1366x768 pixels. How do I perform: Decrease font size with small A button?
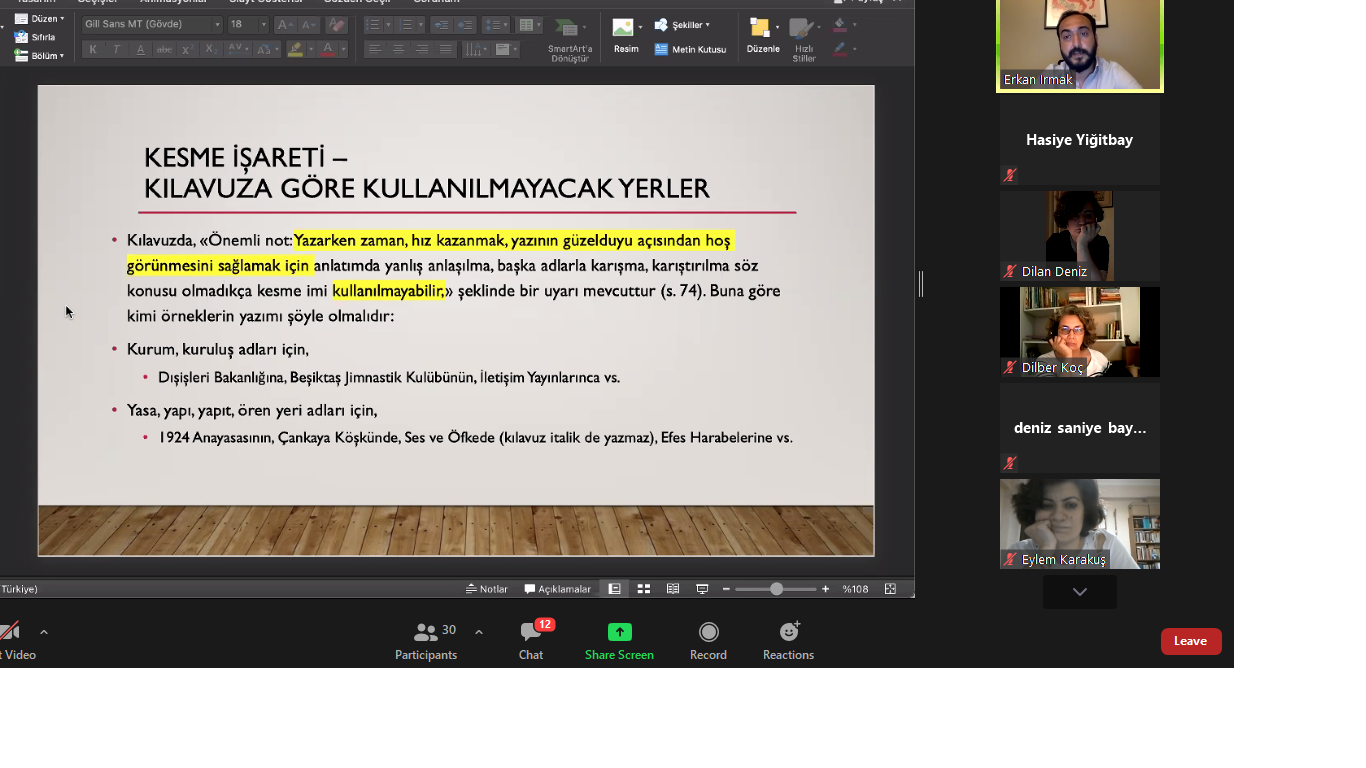(309, 24)
